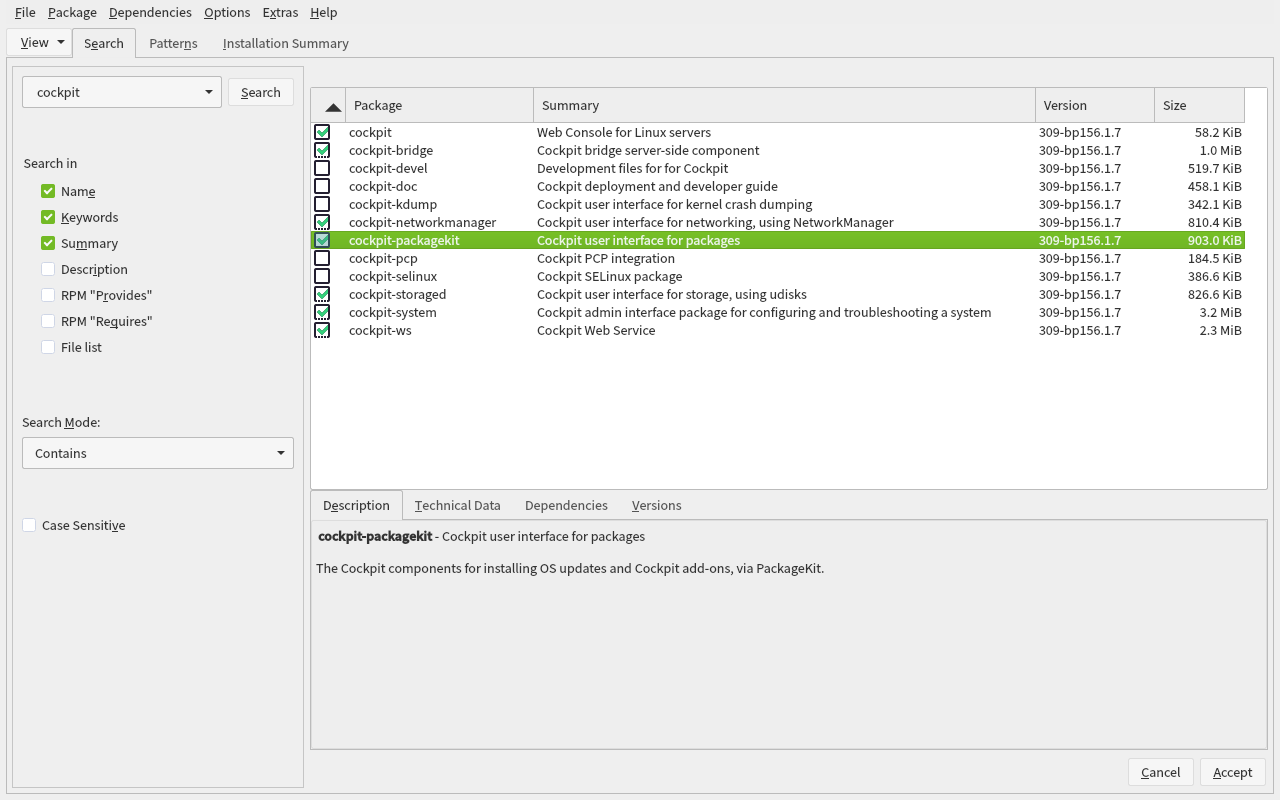Image resolution: width=1280 pixels, height=800 pixels.
Task: Click the Accept button
Action: (x=1233, y=772)
